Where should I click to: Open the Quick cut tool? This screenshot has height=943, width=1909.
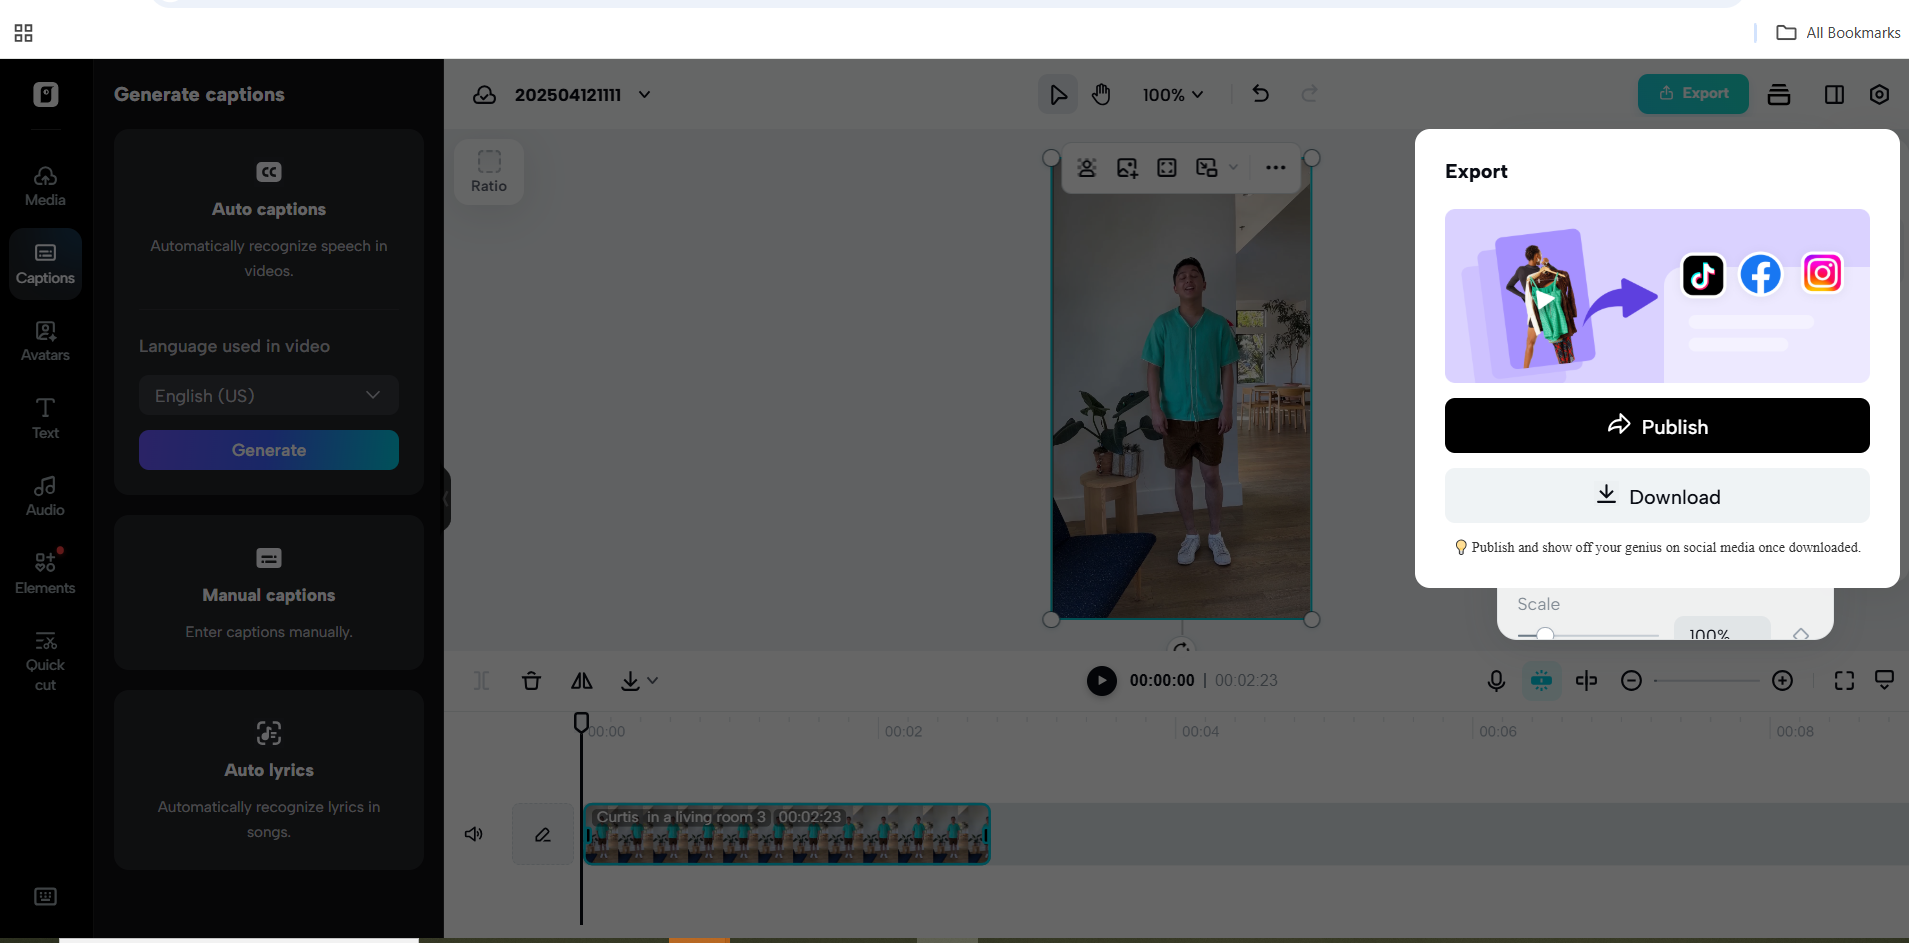point(45,661)
